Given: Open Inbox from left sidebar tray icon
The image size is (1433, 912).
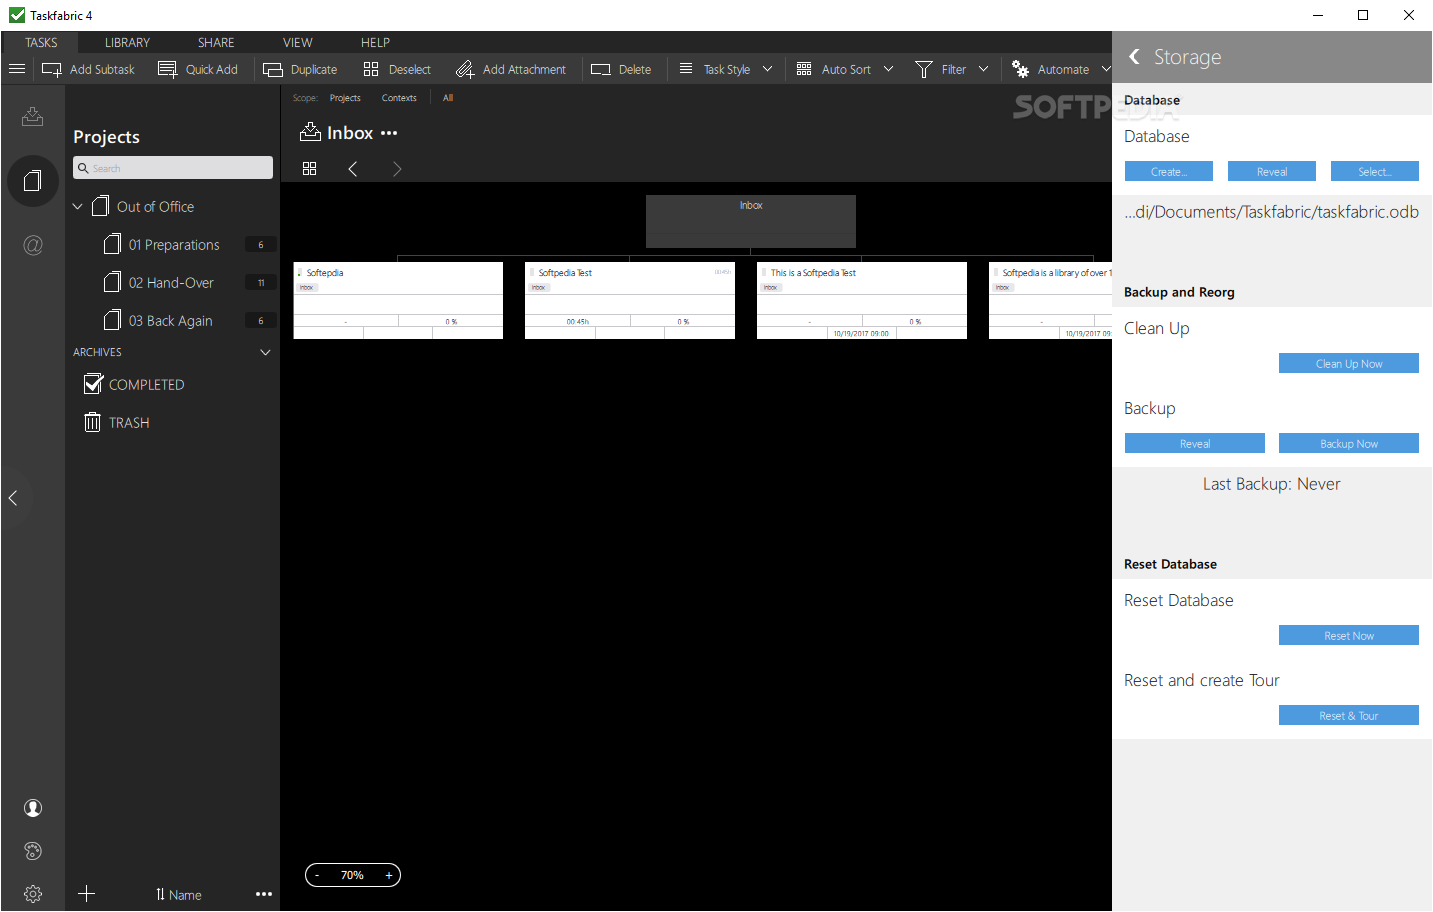Looking at the screenshot, I should pos(32,116).
